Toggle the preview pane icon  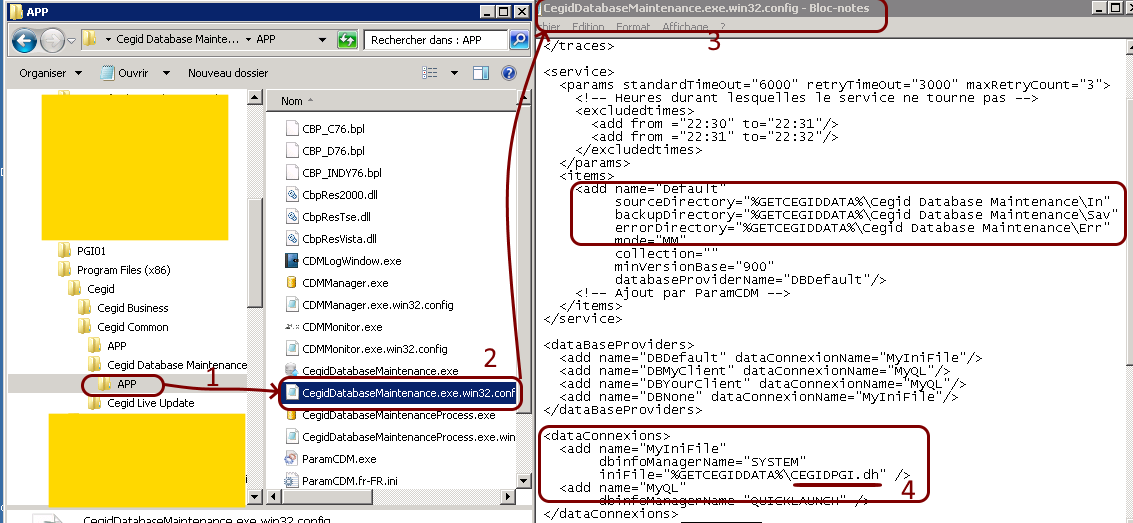pyautogui.click(x=481, y=73)
